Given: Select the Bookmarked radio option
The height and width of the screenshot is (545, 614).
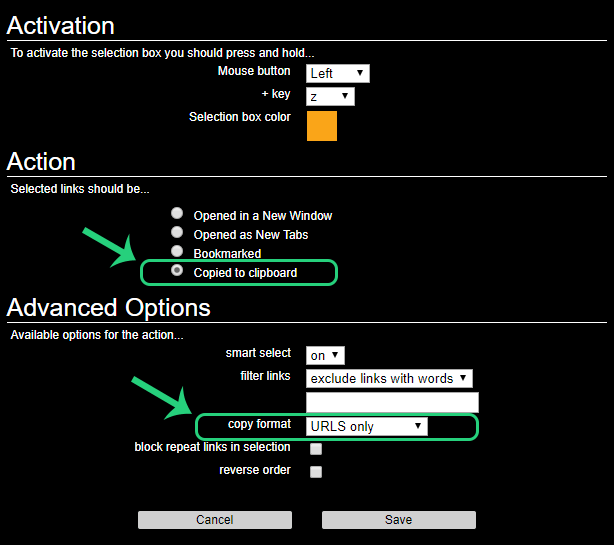Looking at the screenshot, I should point(177,252).
